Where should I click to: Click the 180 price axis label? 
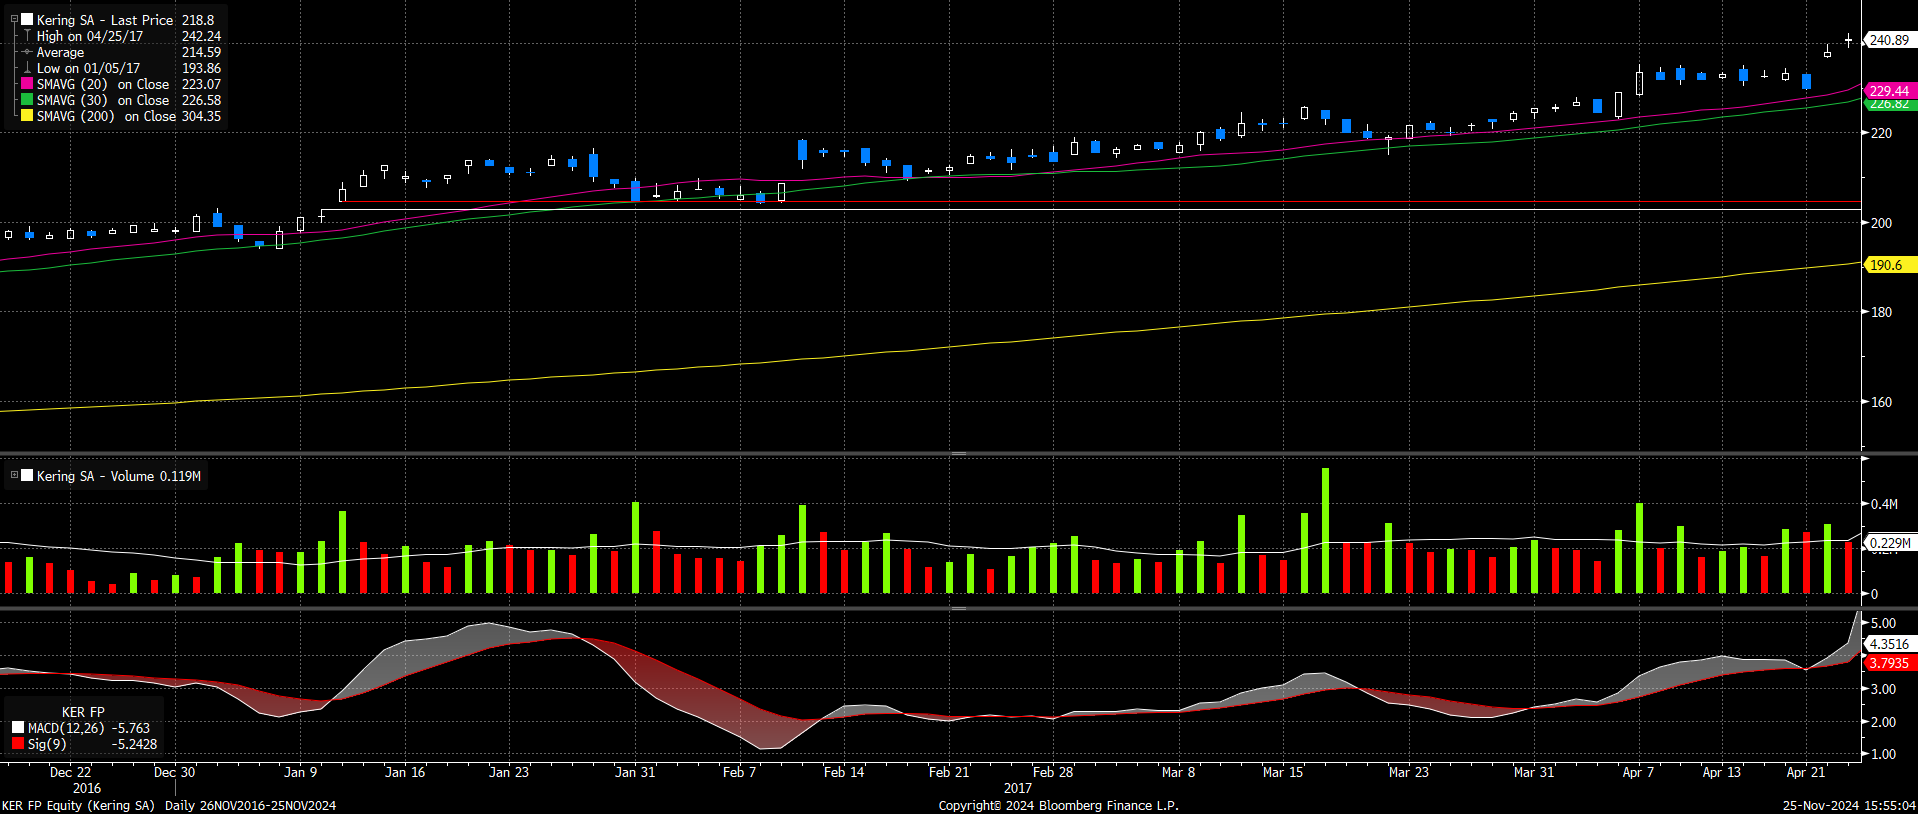click(1881, 312)
